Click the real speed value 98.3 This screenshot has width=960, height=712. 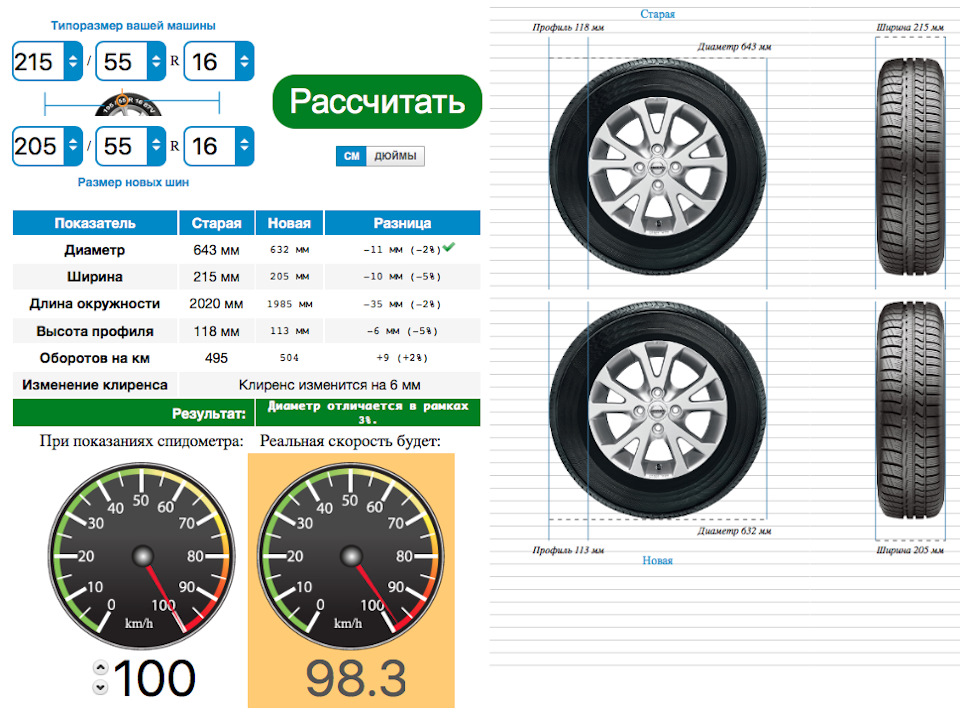(x=356, y=678)
